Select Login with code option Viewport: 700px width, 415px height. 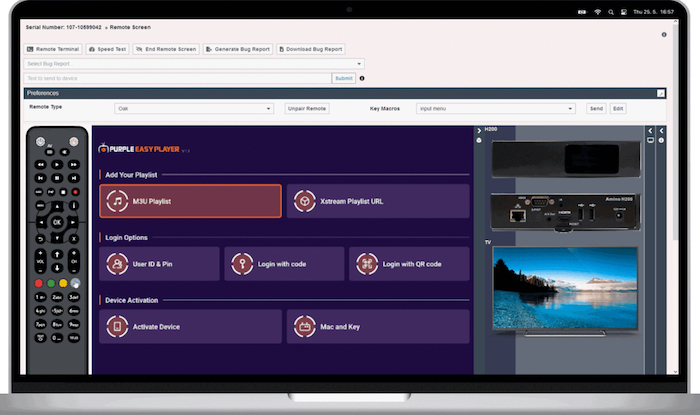(284, 264)
